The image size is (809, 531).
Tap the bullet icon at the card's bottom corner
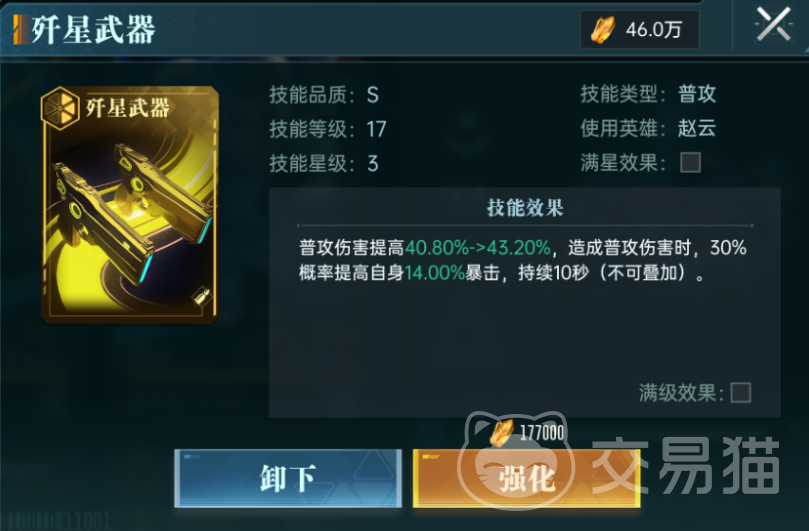(201, 297)
